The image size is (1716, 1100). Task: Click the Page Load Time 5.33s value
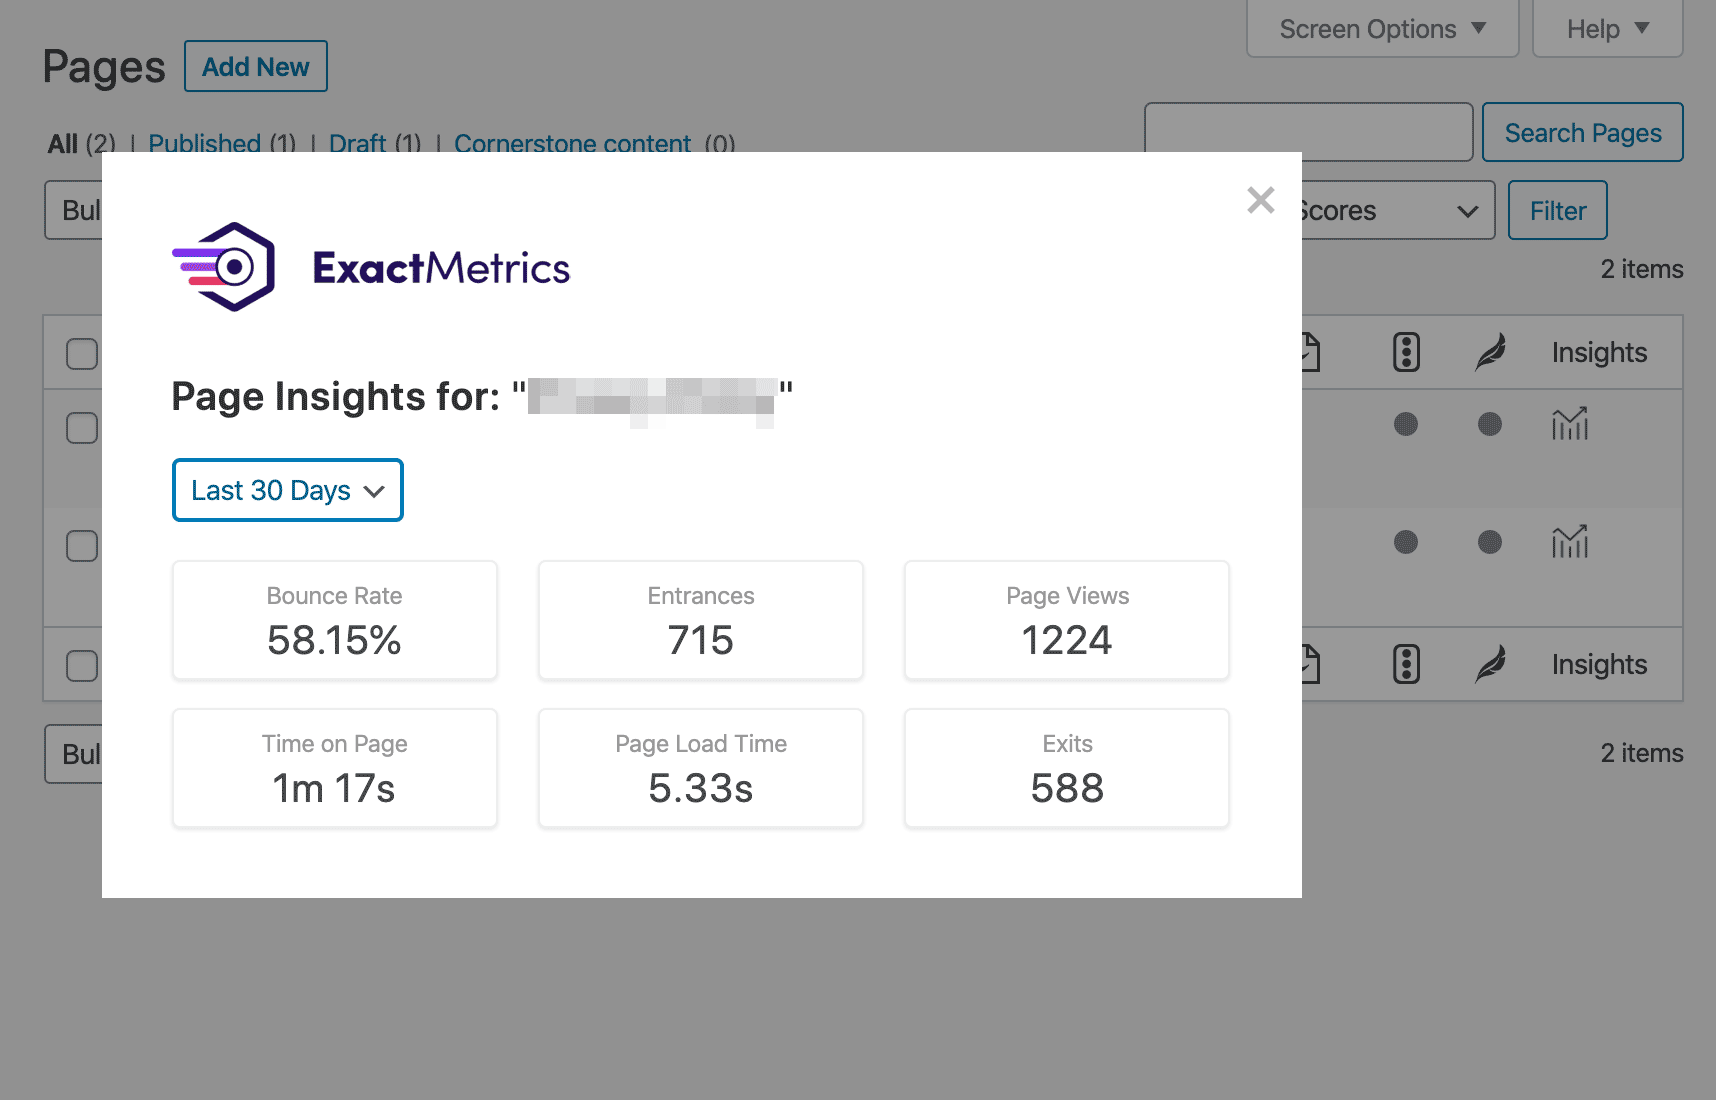[701, 788]
